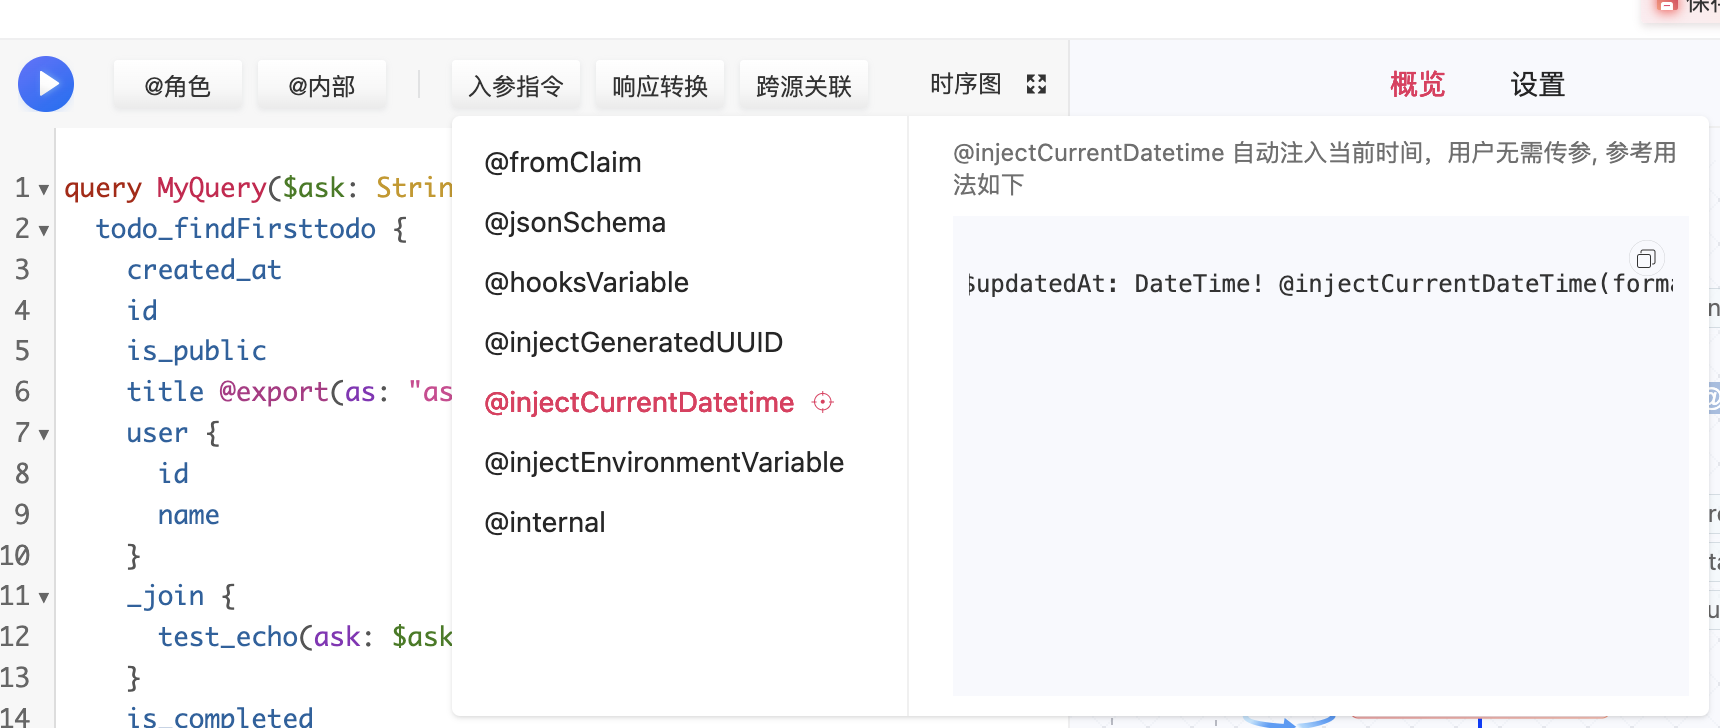Select @fromClaim from the directive list
The image size is (1720, 728).
coord(563,162)
